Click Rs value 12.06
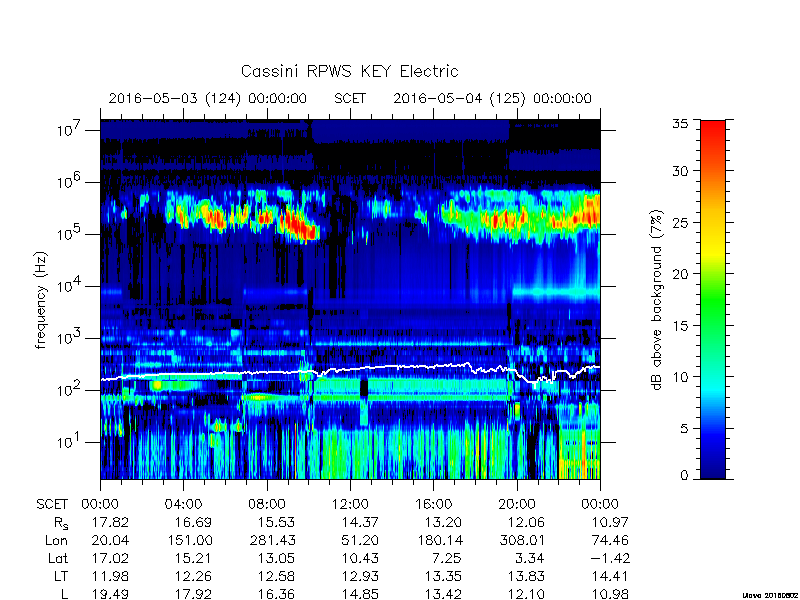800x600 pixels. click(526, 522)
